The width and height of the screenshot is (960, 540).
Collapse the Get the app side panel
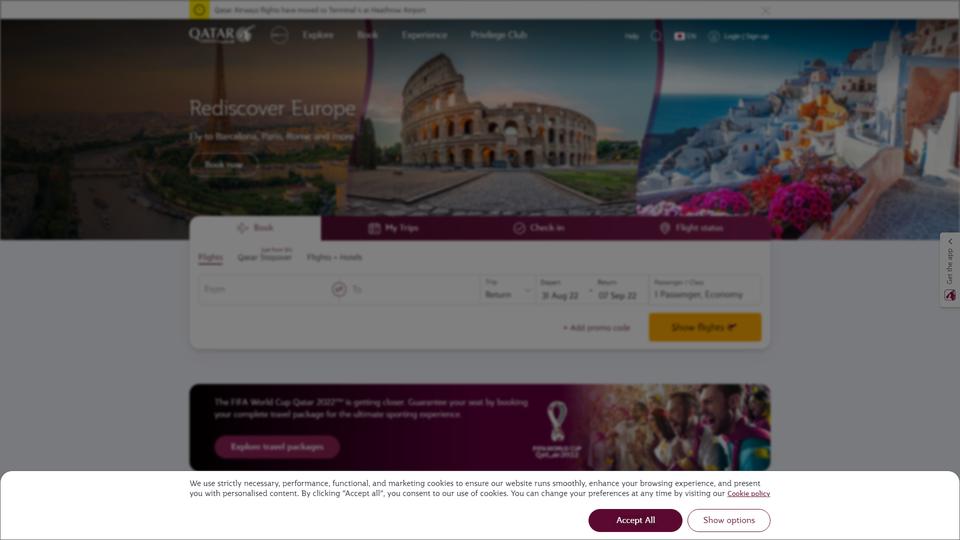950,241
